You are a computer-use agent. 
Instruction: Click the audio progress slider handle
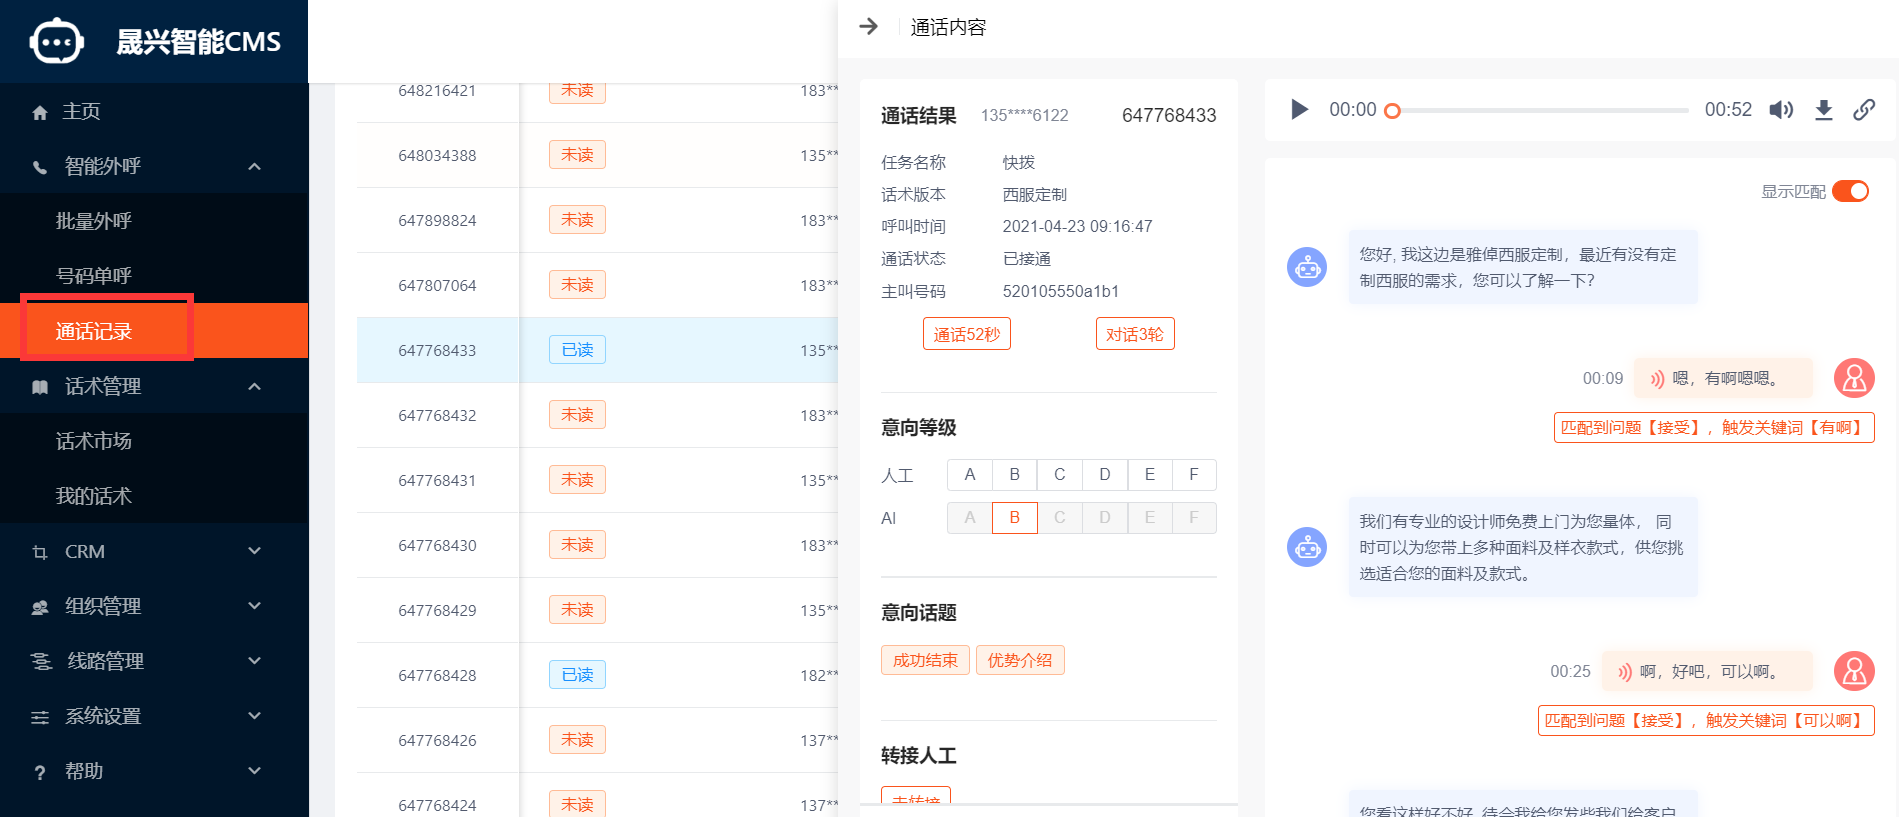1392,111
